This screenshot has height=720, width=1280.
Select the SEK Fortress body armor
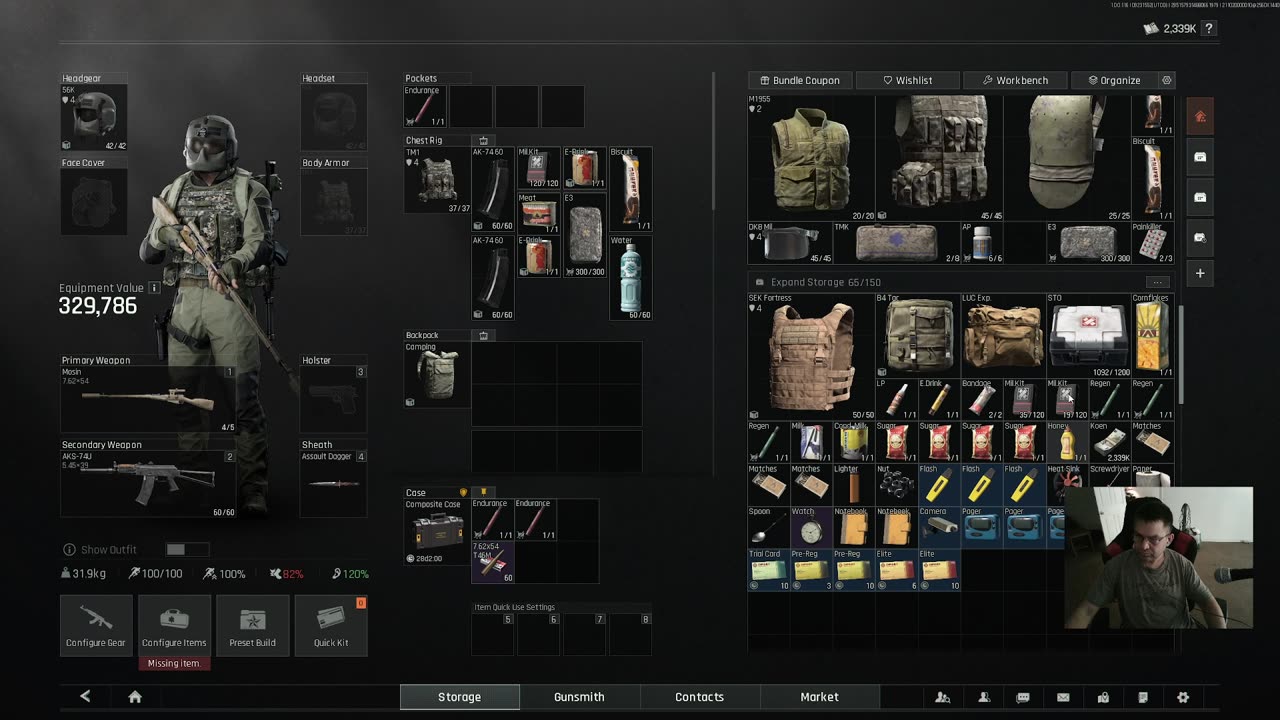811,356
